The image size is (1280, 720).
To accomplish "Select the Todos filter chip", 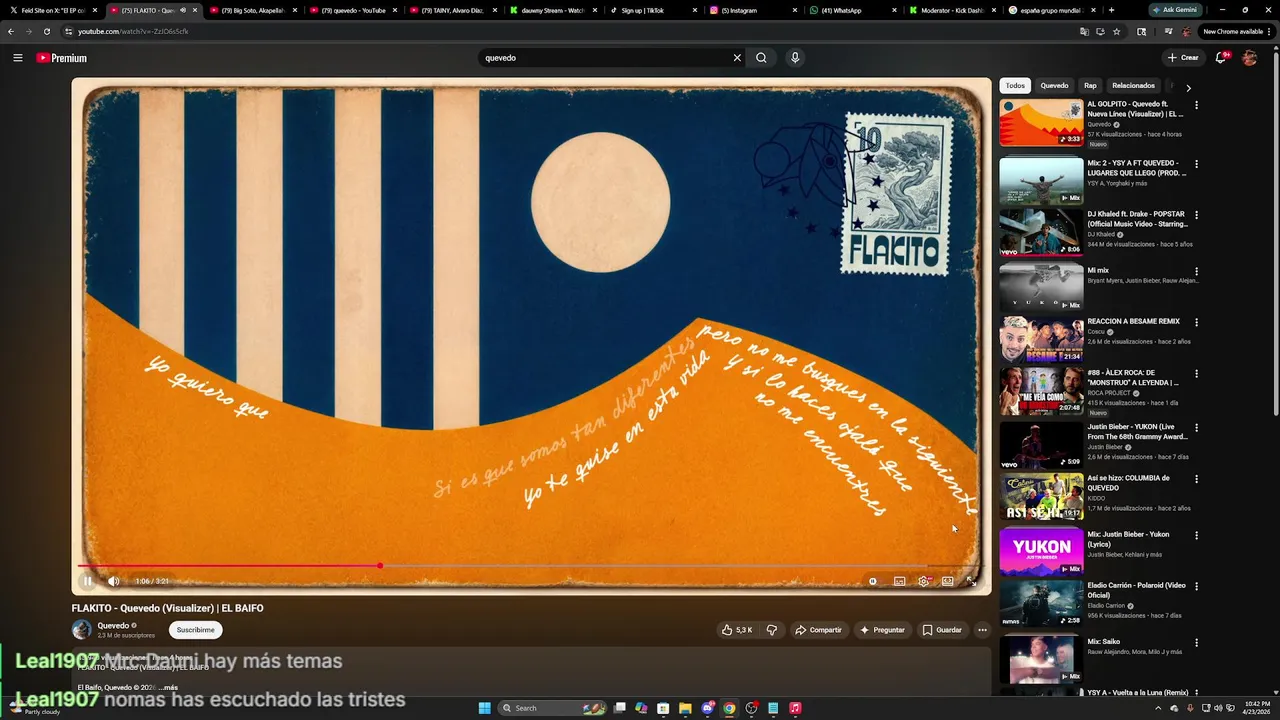I will click(x=1015, y=86).
